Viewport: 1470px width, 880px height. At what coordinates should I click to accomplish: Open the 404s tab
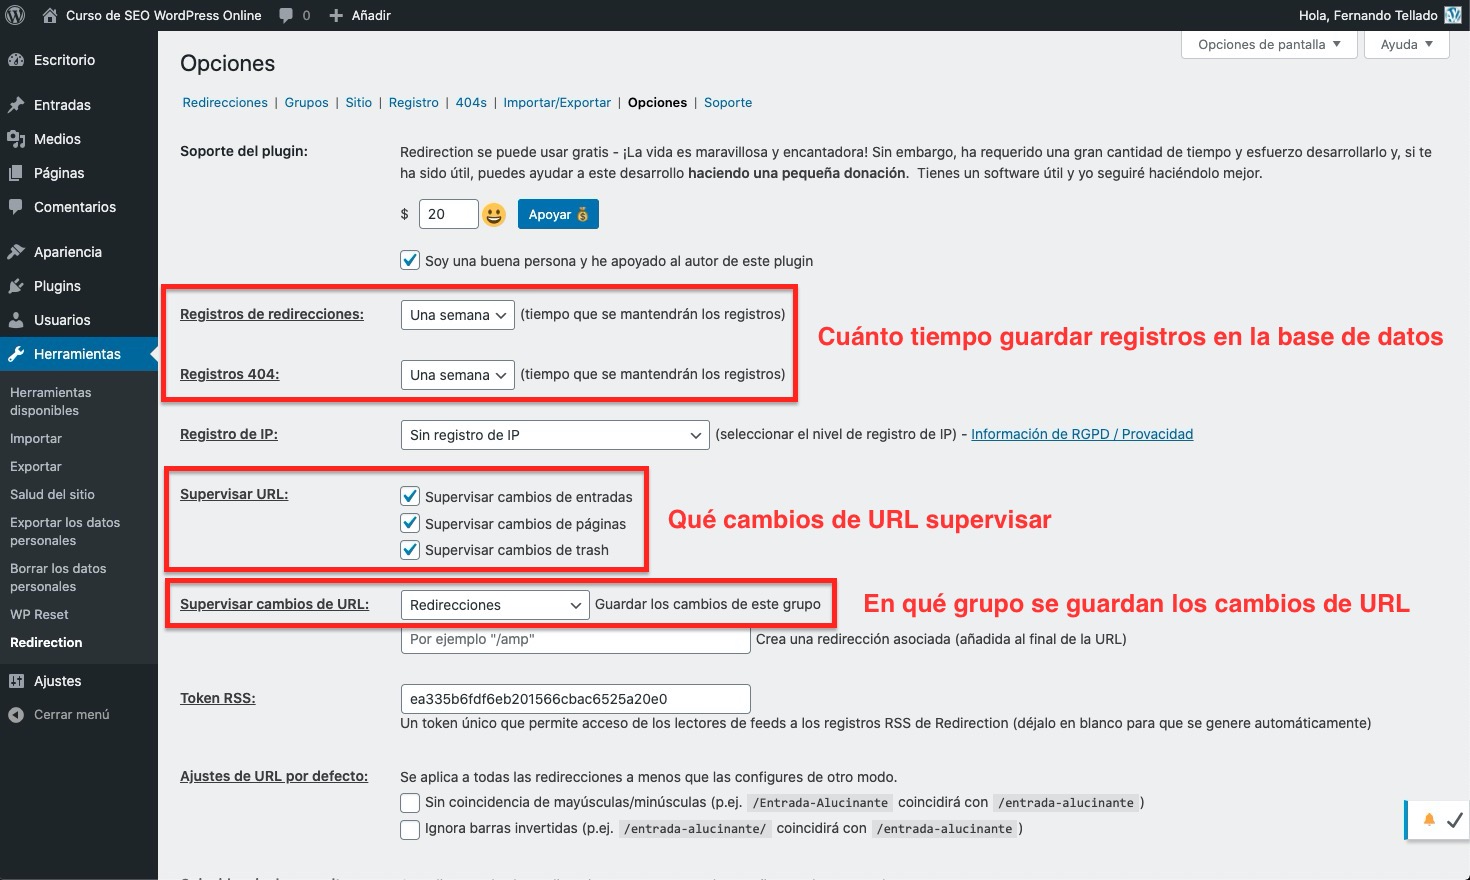(x=471, y=103)
